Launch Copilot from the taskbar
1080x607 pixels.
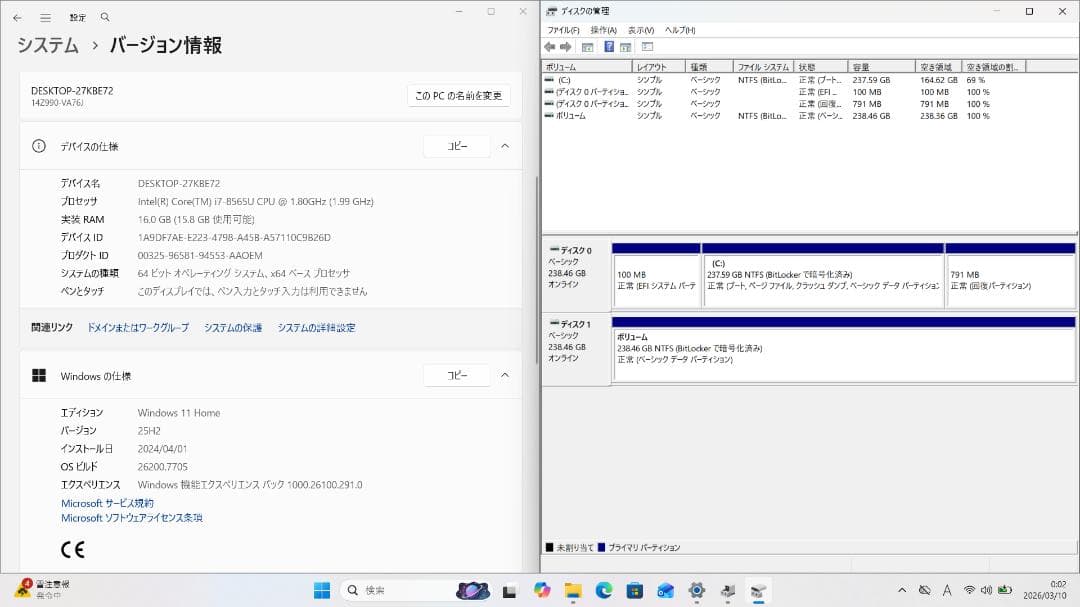tap(542, 590)
